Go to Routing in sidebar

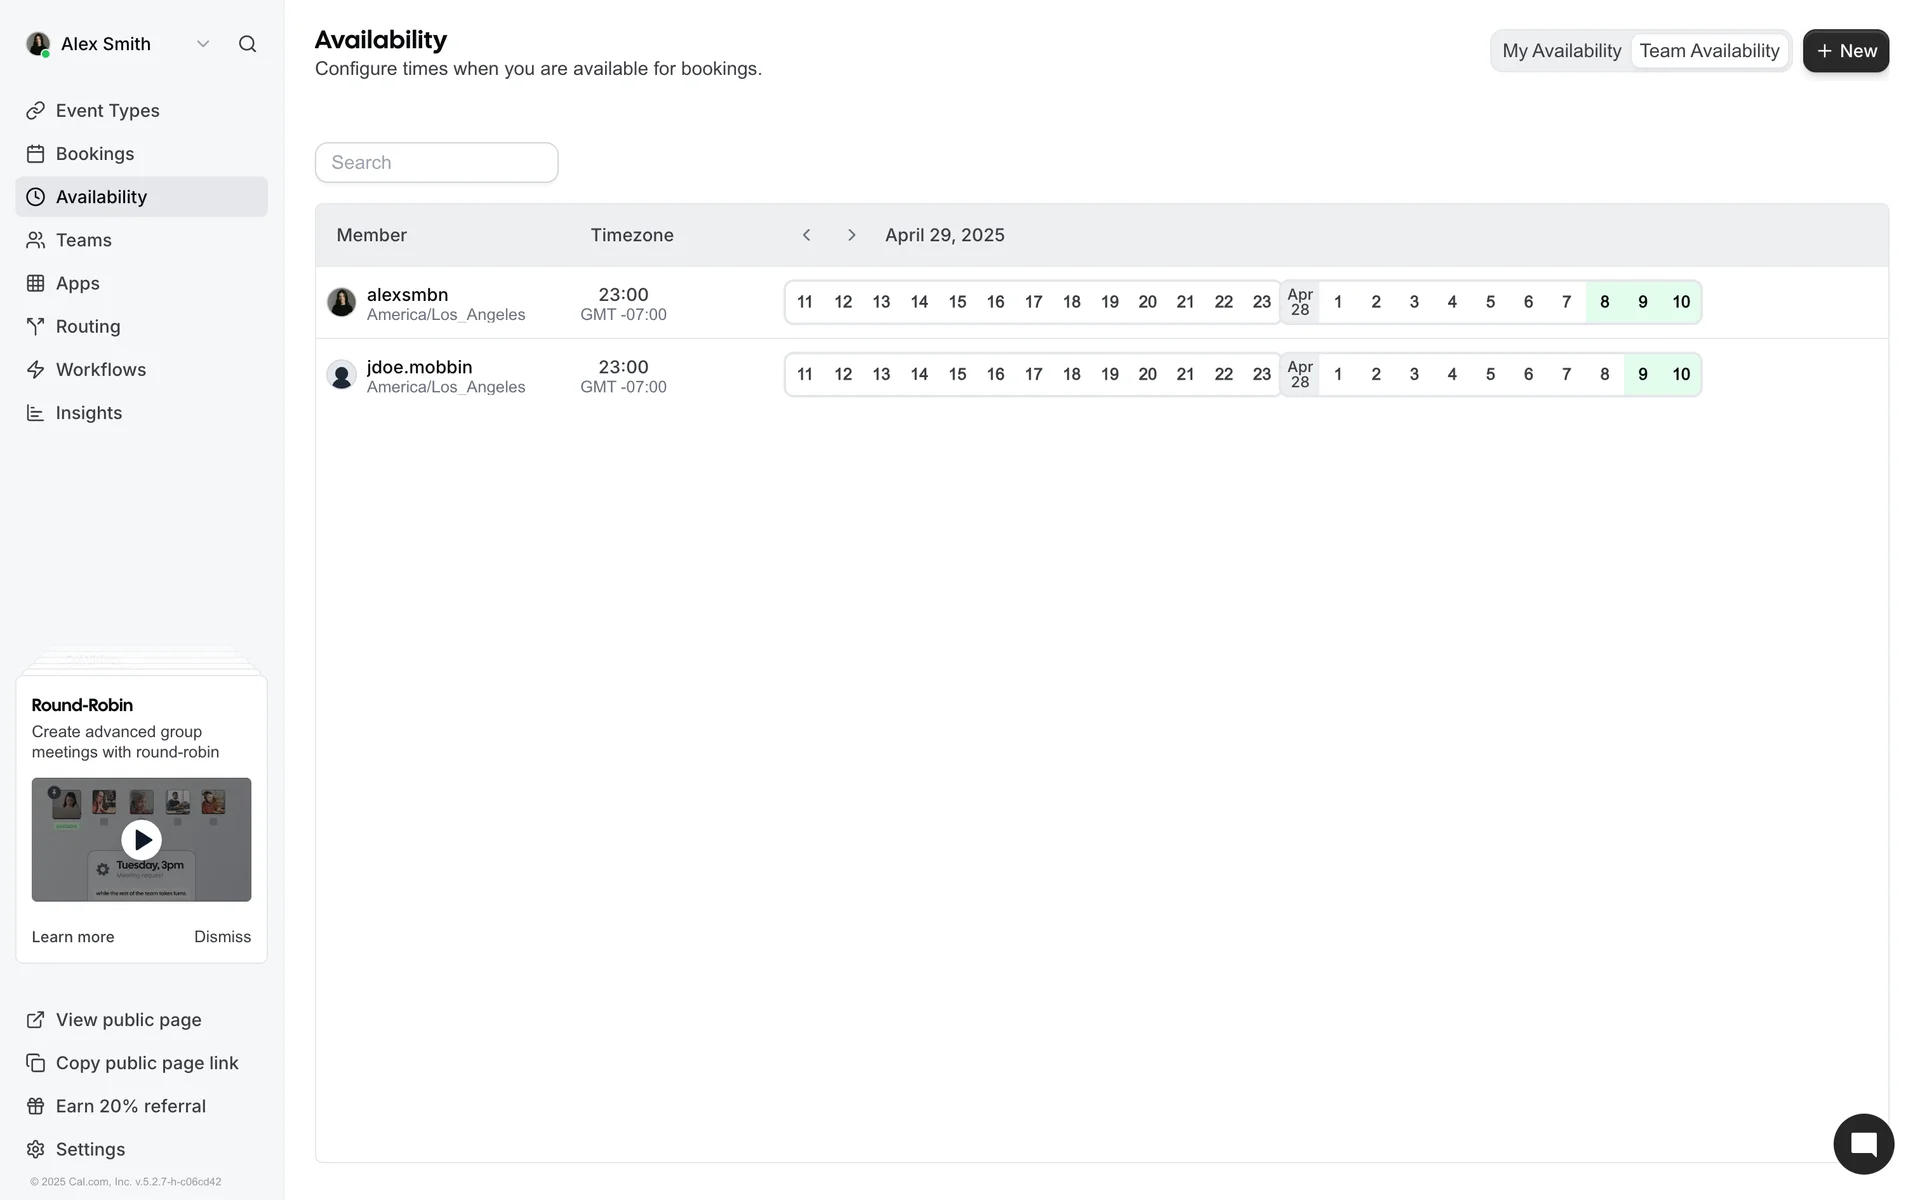click(x=88, y=327)
